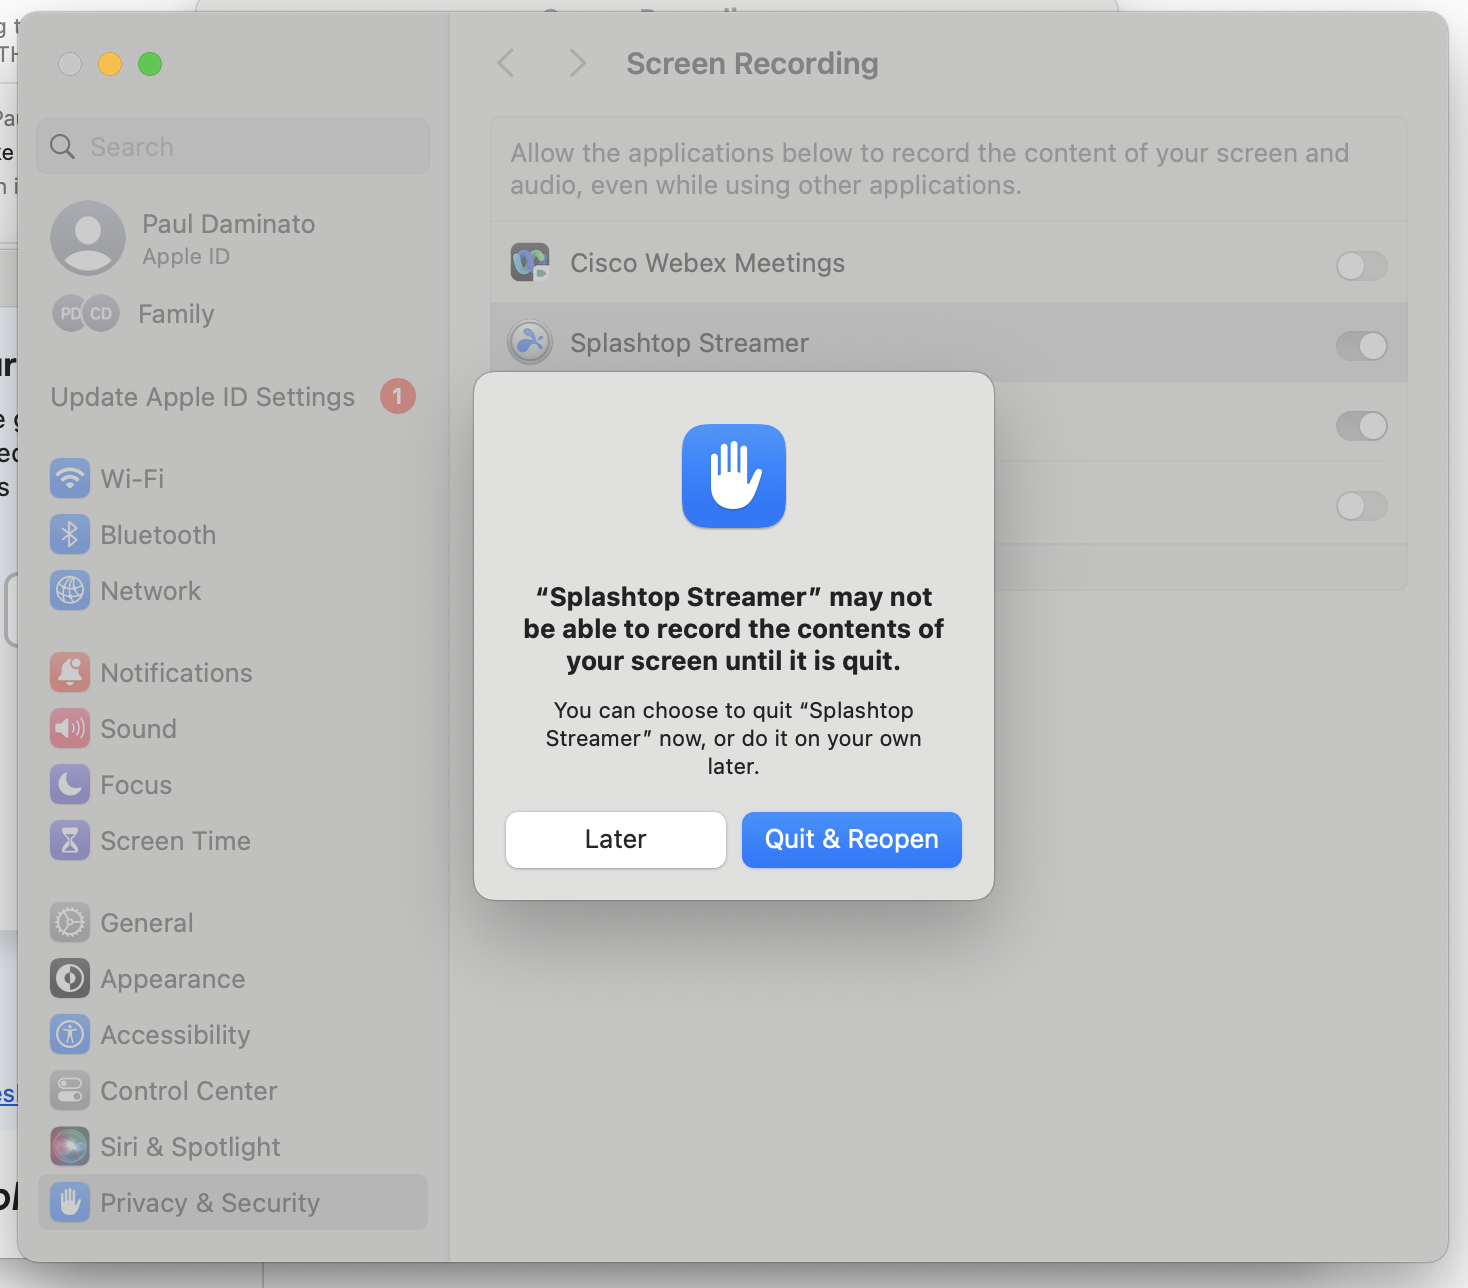Image resolution: width=1468 pixels, height=1288 pixels.
Task: Open the Sound settings pane
Action: [x=233, y=729]
